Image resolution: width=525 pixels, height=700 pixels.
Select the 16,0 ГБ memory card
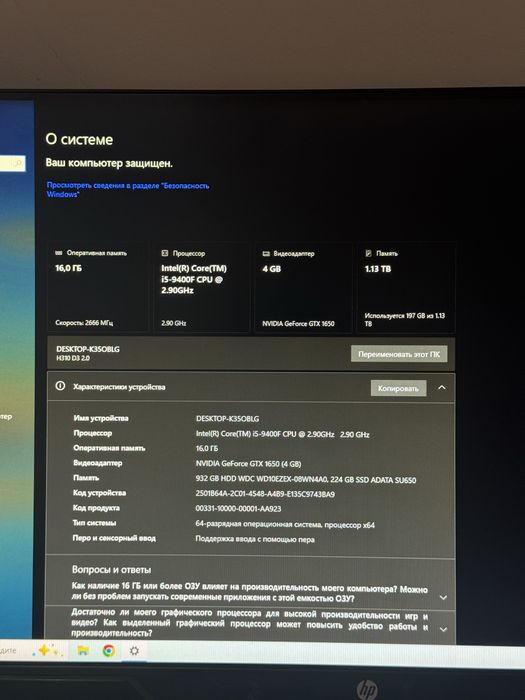[97, 288]
